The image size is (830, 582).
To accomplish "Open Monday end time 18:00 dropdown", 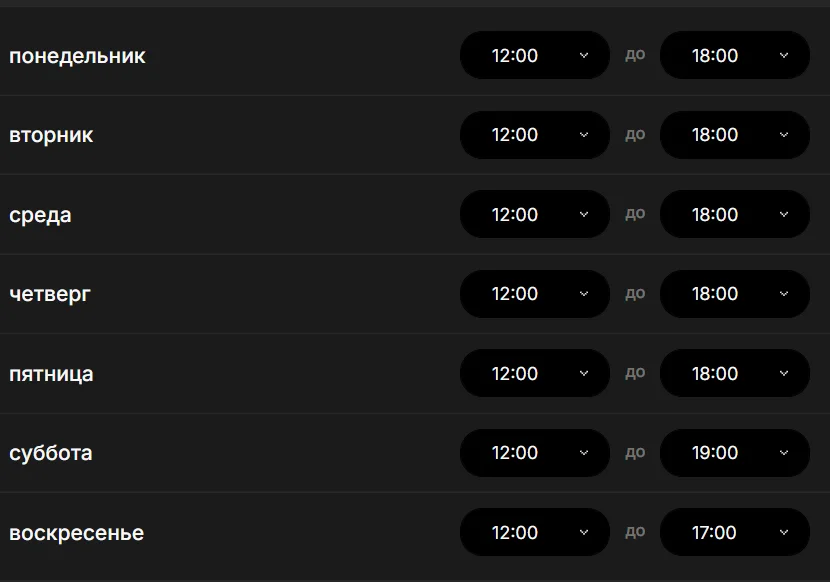I will [x=734, y=55].
